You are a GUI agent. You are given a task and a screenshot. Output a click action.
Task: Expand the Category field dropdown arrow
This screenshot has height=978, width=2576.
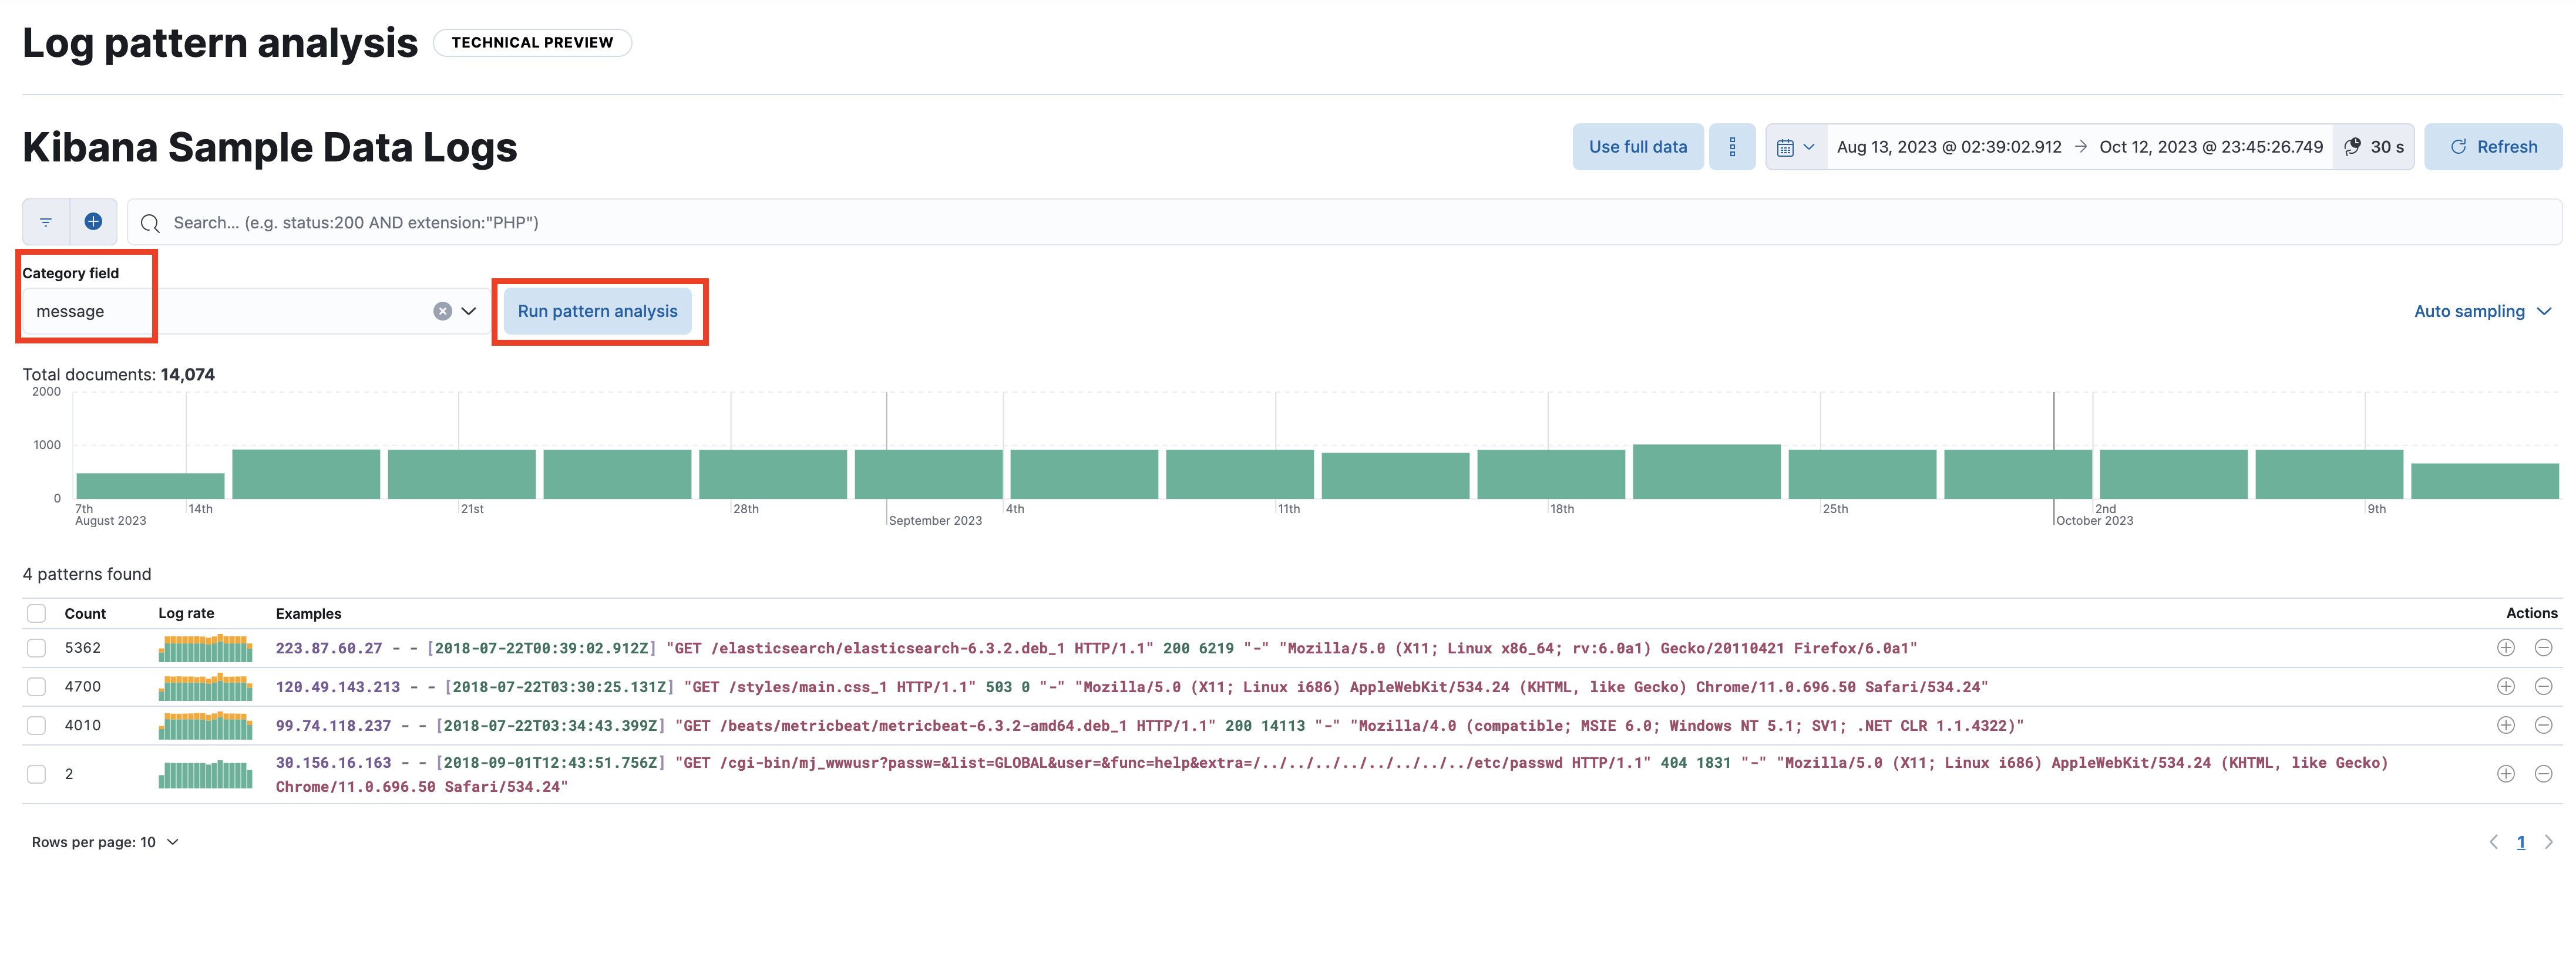point(468,311)
